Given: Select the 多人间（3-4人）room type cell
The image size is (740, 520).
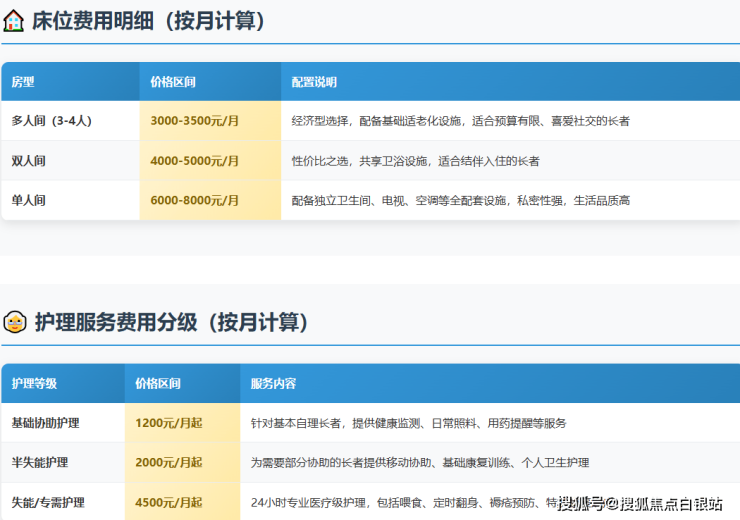Looking at the screenshot, I should click(51, 121).
